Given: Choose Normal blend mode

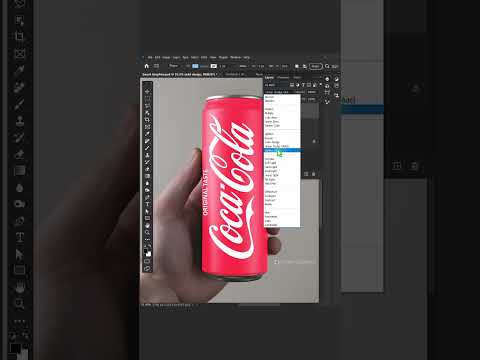Looking at the screenshot, I should 282,97.
